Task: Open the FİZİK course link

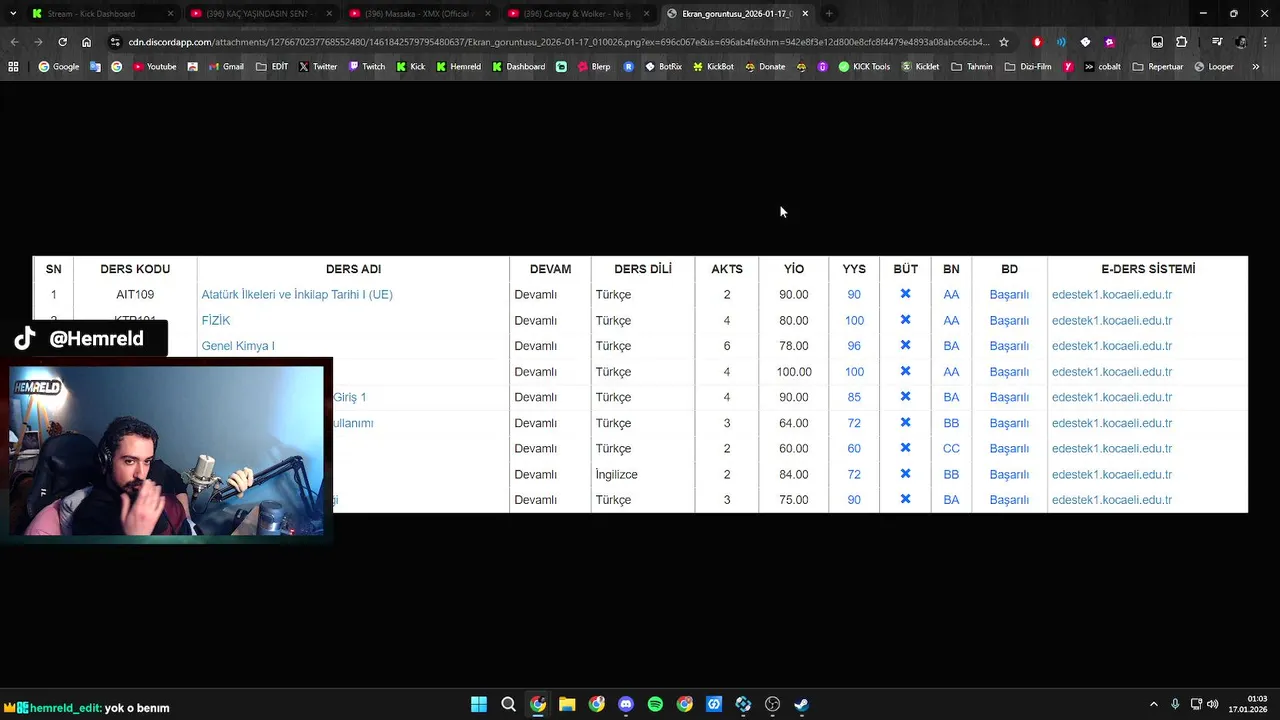Action: [x=216, y=321]
